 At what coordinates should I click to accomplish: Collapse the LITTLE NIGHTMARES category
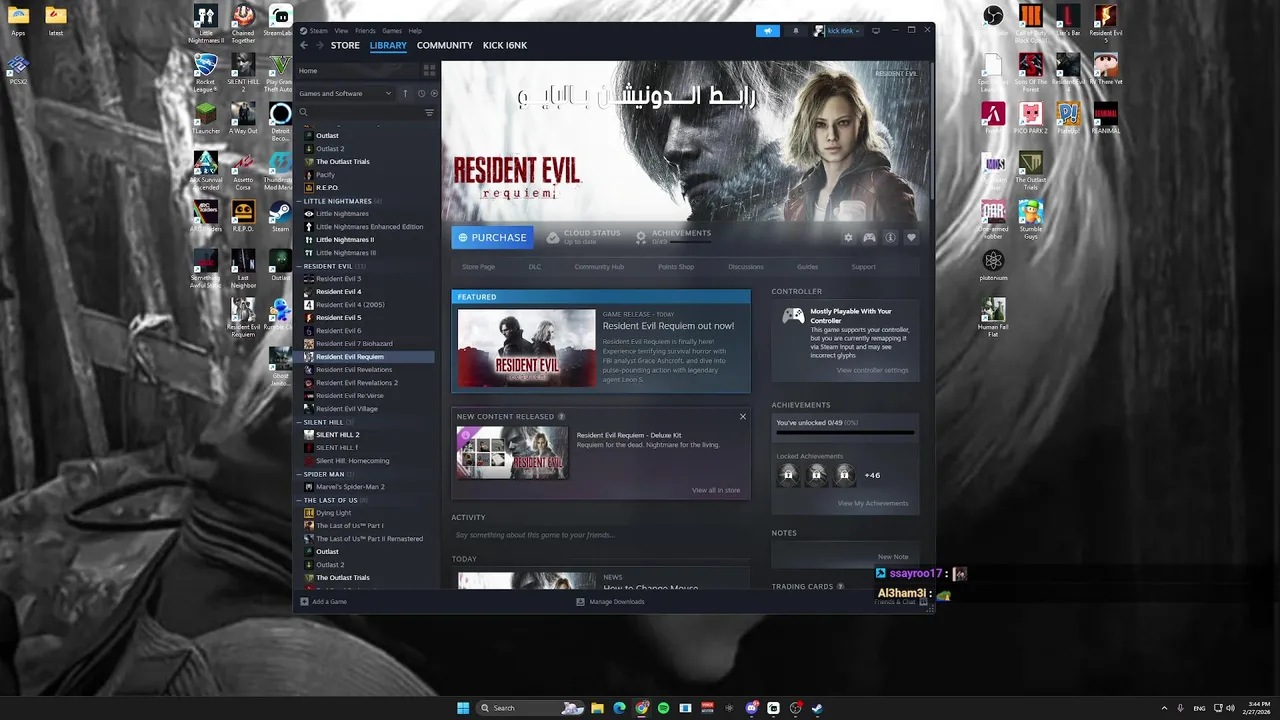tap(299, 201)
